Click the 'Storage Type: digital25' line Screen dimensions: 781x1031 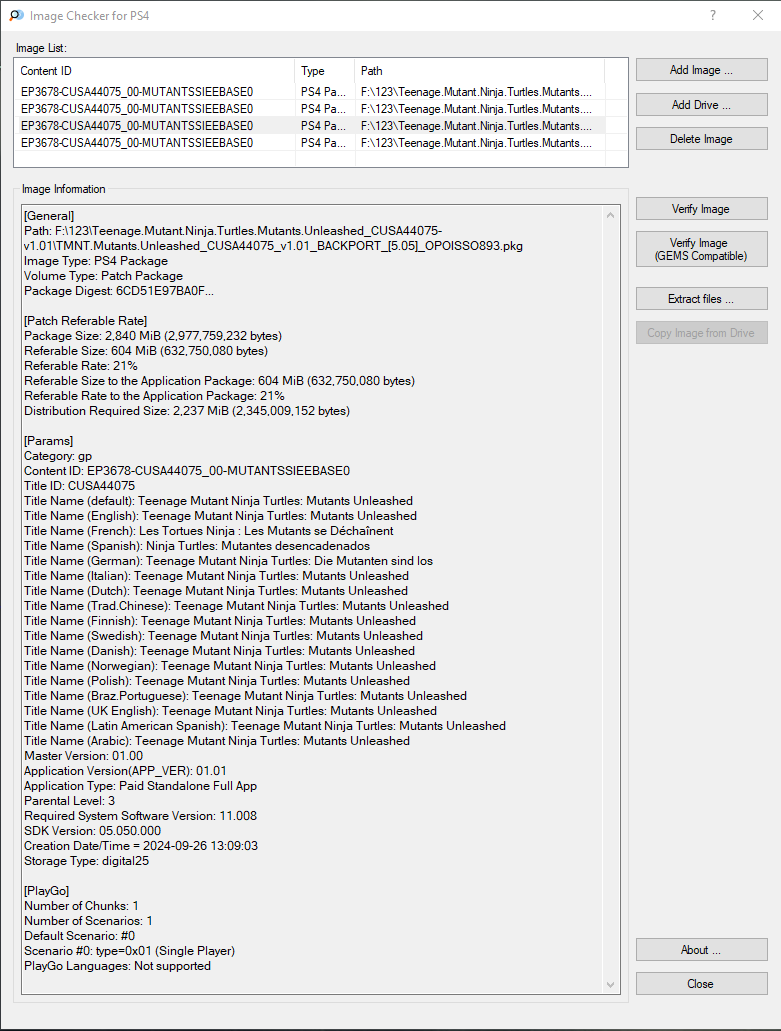pyautogui.click(x=87, y=861)
